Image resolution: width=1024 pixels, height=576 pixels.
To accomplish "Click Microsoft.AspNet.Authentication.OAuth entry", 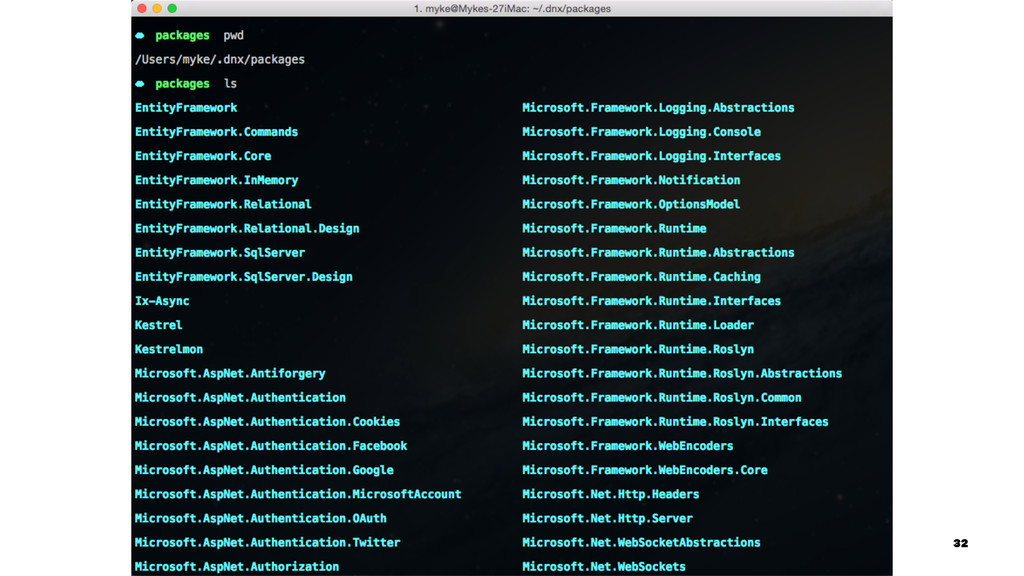I will coord(261,519).
